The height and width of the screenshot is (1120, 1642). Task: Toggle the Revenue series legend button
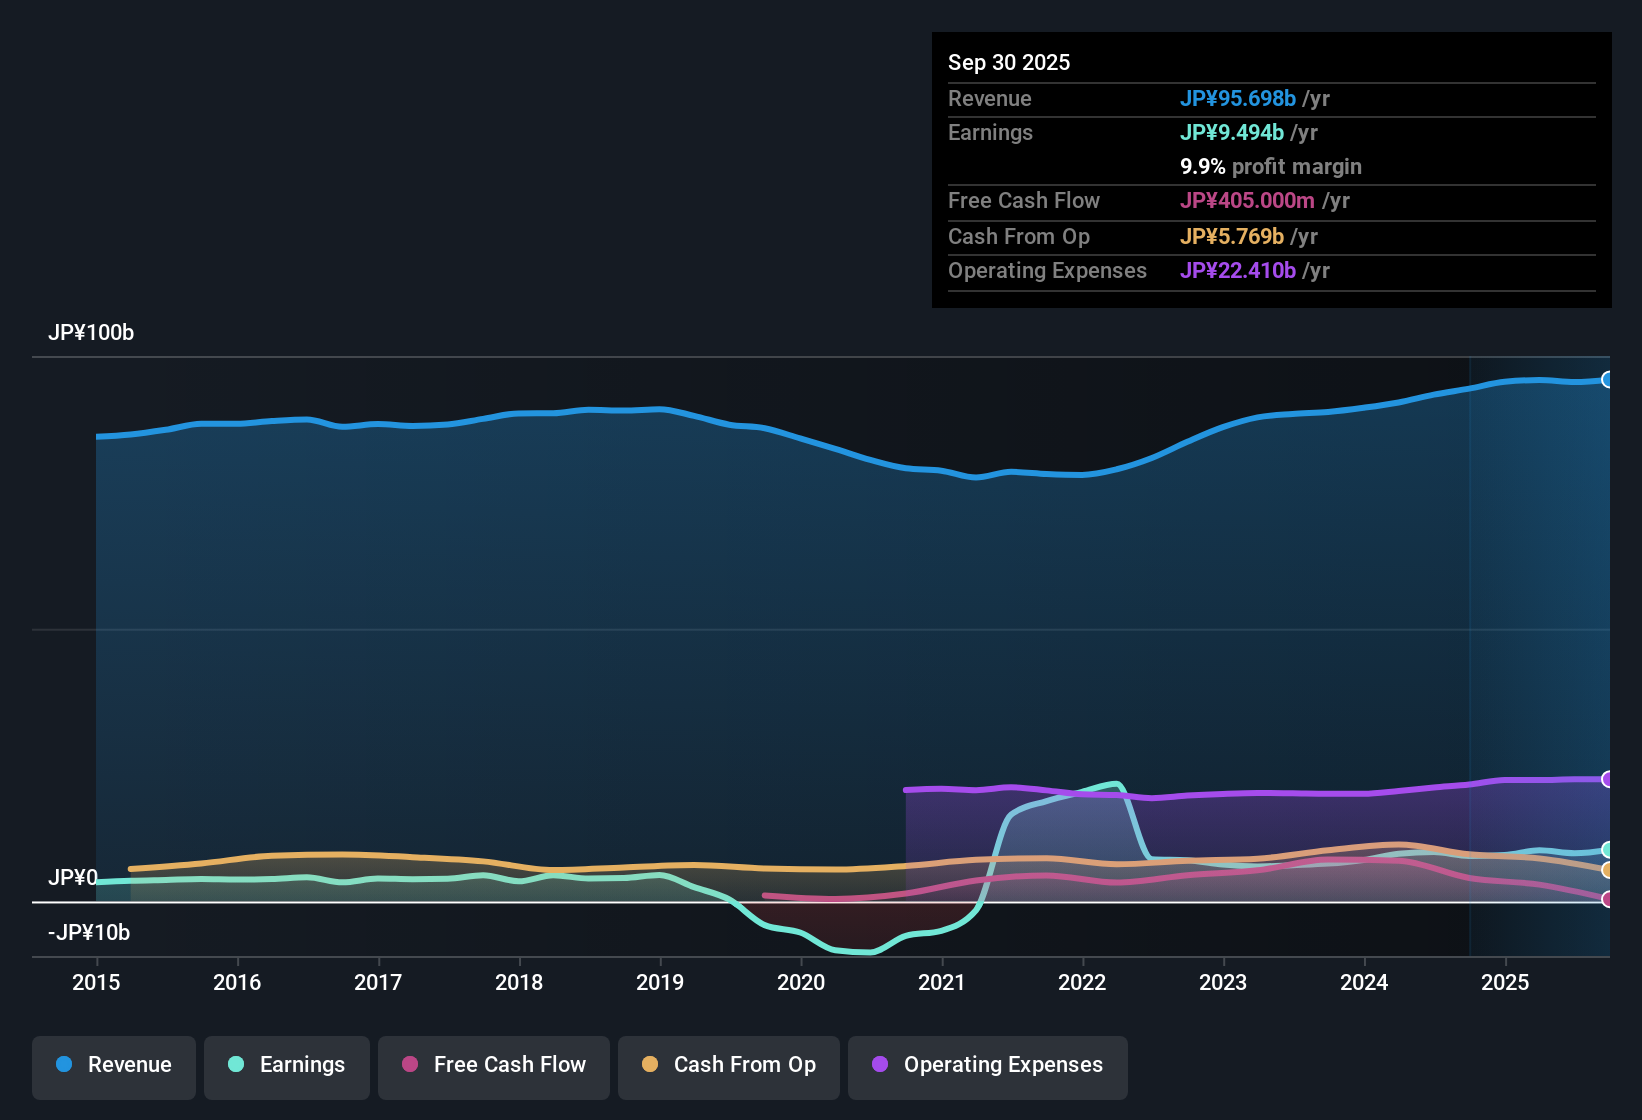[x=114, y=1066]
